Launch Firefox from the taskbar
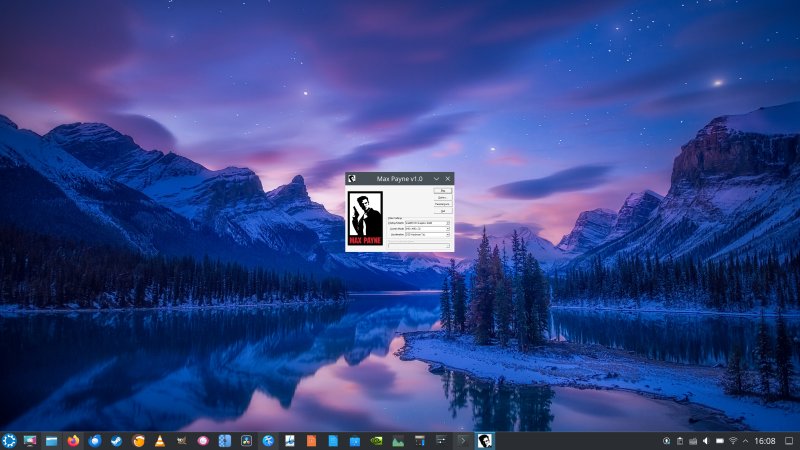Viewport: 800px width, 450px height. pyautogui.click(x=73, y=441)
